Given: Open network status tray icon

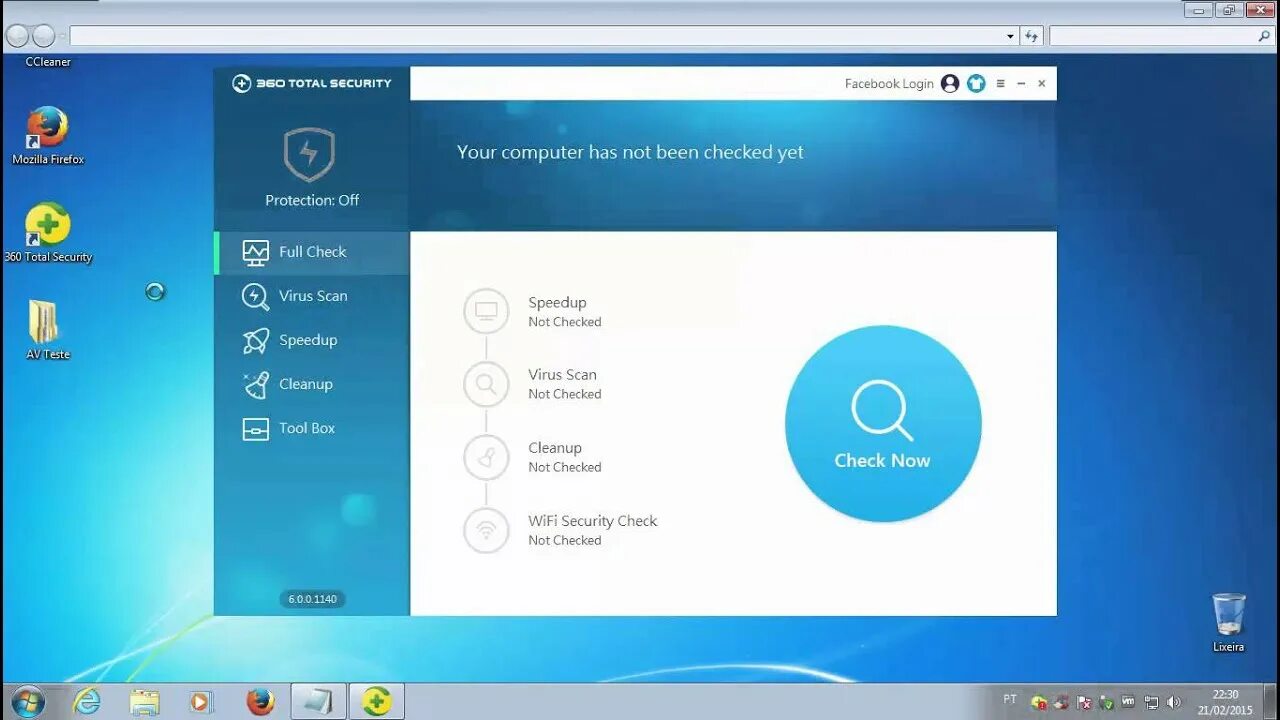Looking at the screenshot, I should click(x=1151, y=703).
